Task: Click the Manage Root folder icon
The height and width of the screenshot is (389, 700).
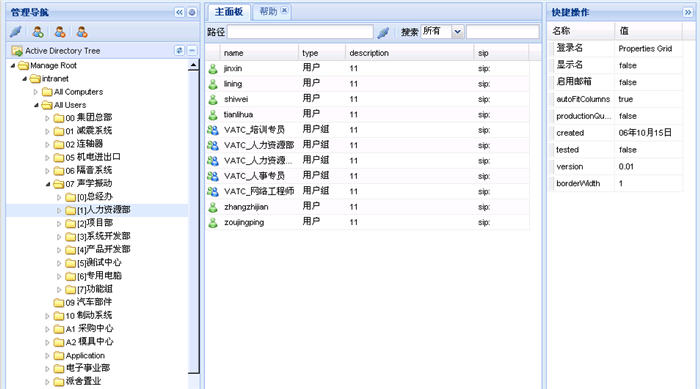Action: coord(23,66)
